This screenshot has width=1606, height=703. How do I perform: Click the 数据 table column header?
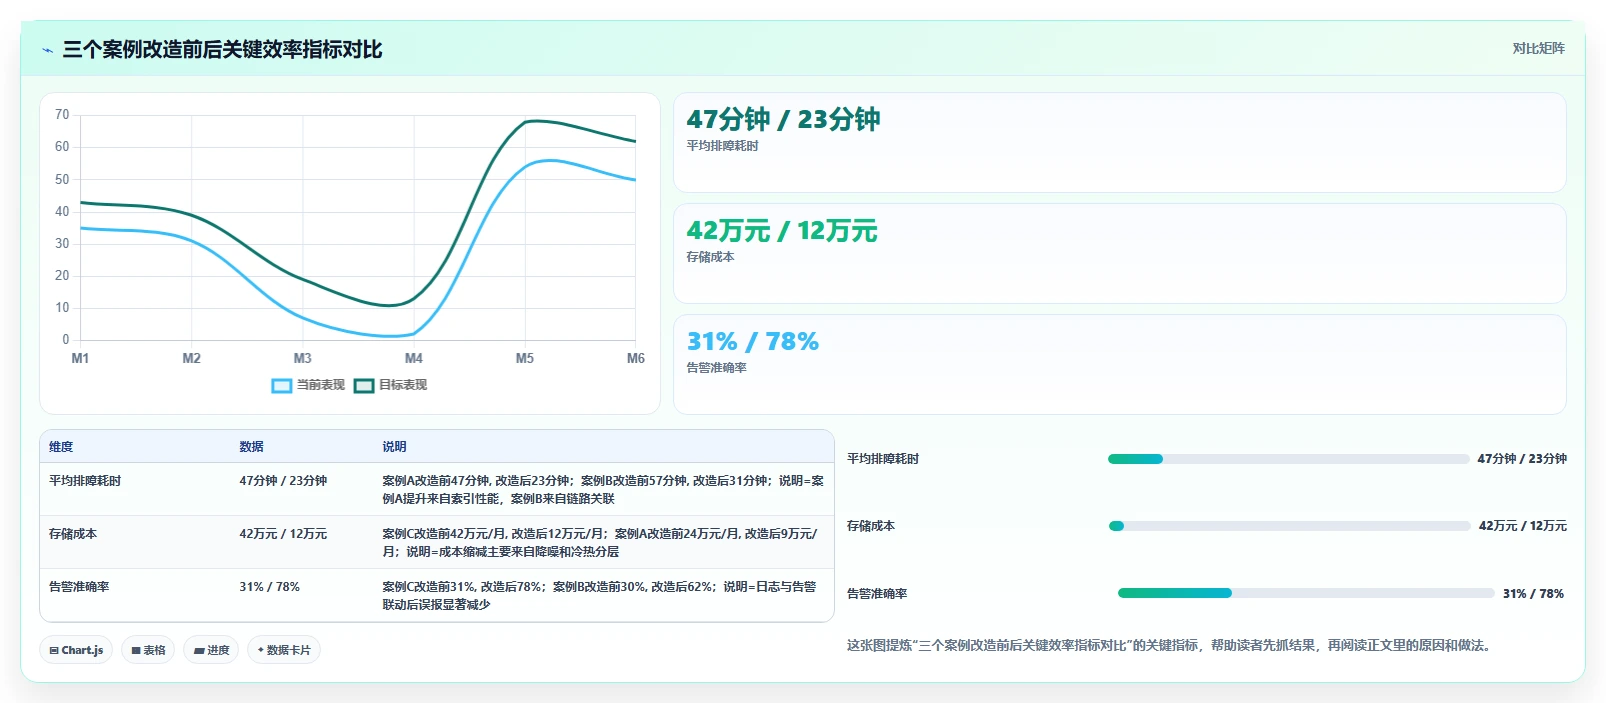click(x=251, y=447)
